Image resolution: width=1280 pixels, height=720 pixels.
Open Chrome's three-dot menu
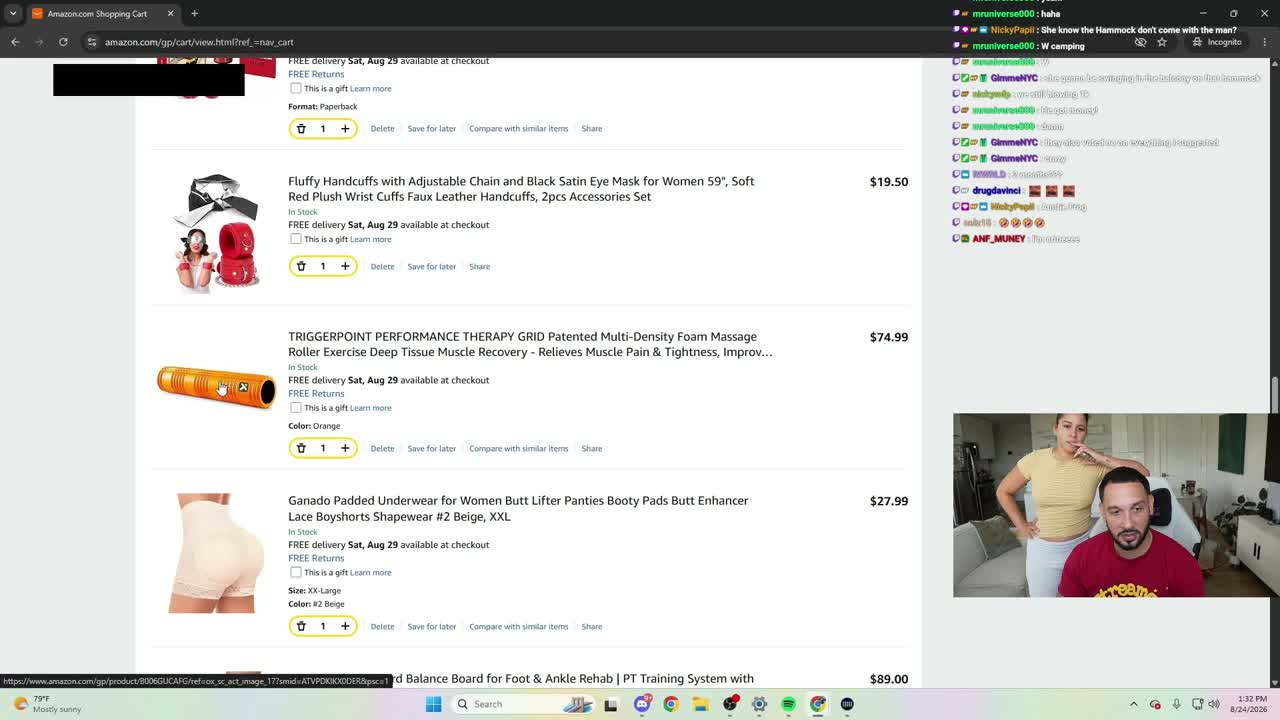coord(1265,42)
